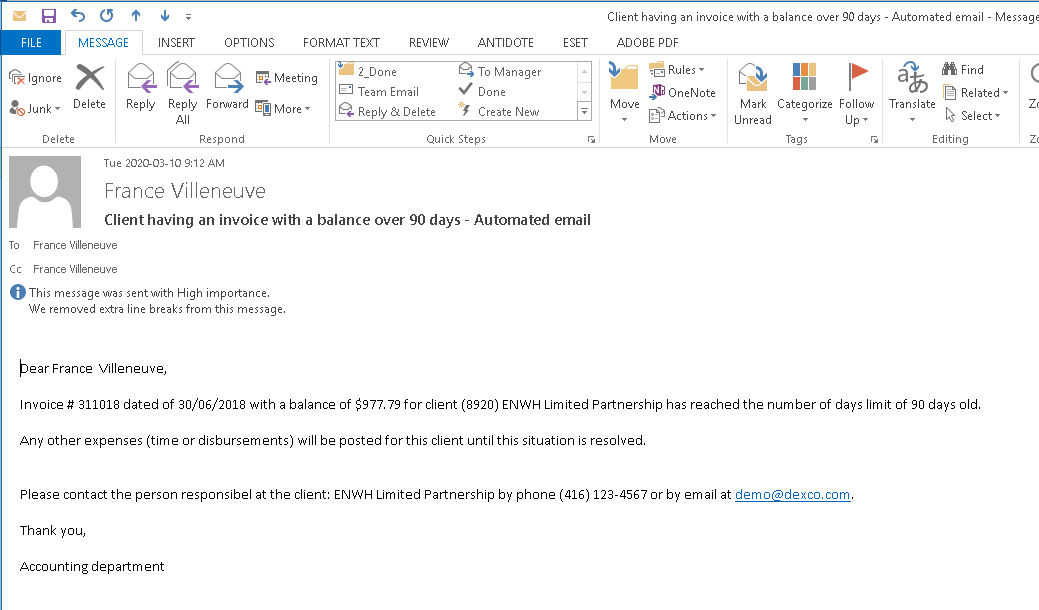The width and height of the screenshot is (1039, 610).
Task: Click the Find button in Editing group
Action: [x=963, y=70]
